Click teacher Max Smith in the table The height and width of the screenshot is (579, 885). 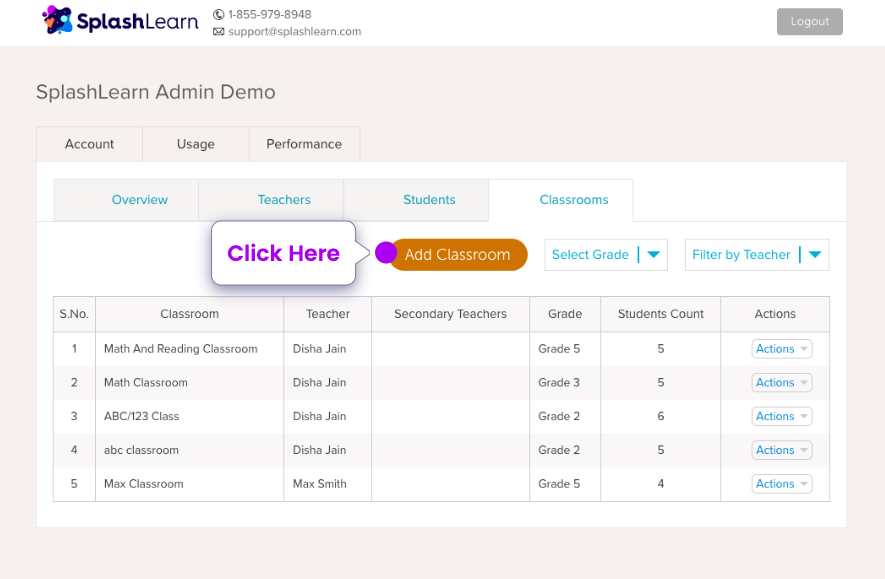tap(319, 484)
